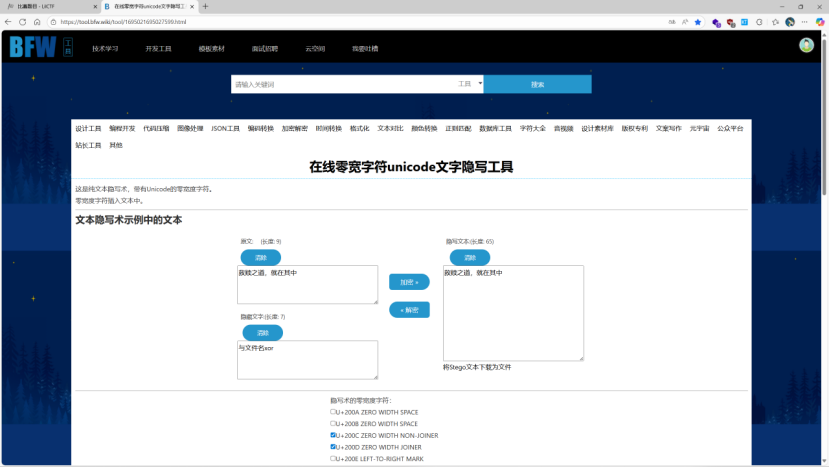Reload the page with refresh icon
This screenshot has height=467, width=829.
tap(23, 21)
